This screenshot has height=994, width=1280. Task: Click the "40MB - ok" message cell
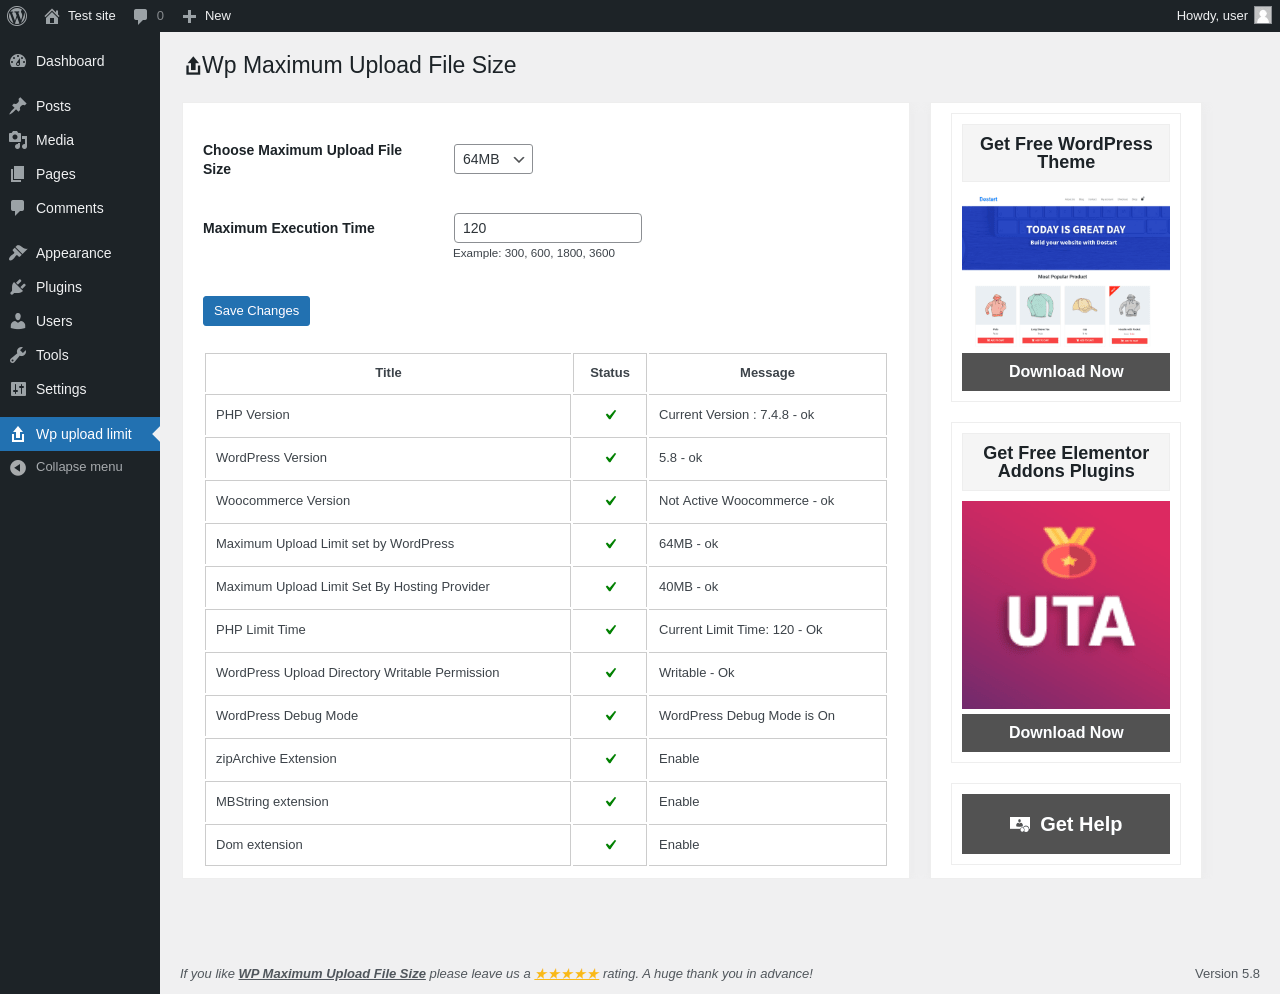[767, 587]
